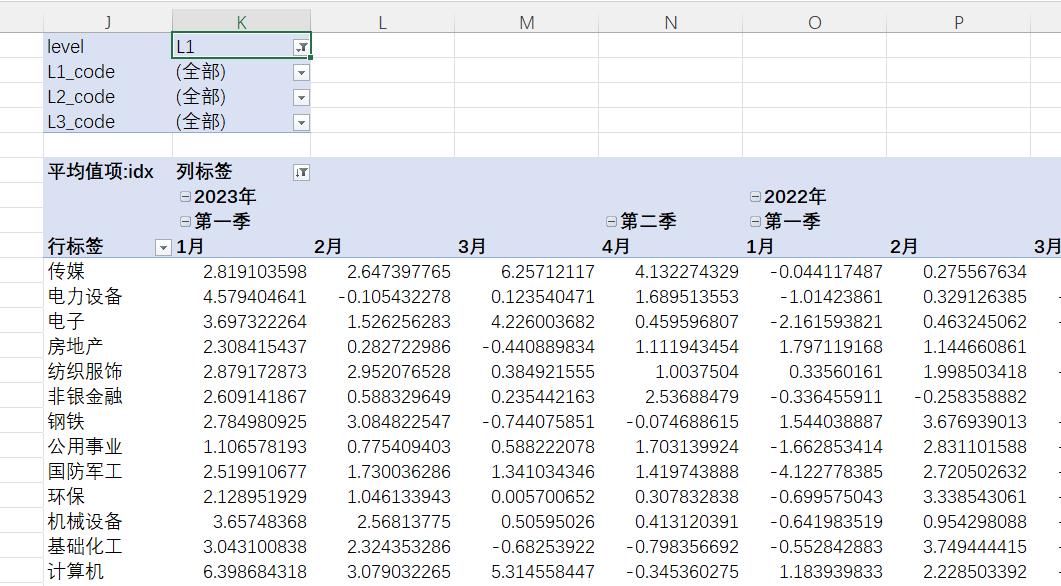1061x586 pixels.
Task: Select cell with value -0.258358882
Action: pos(959,397)
